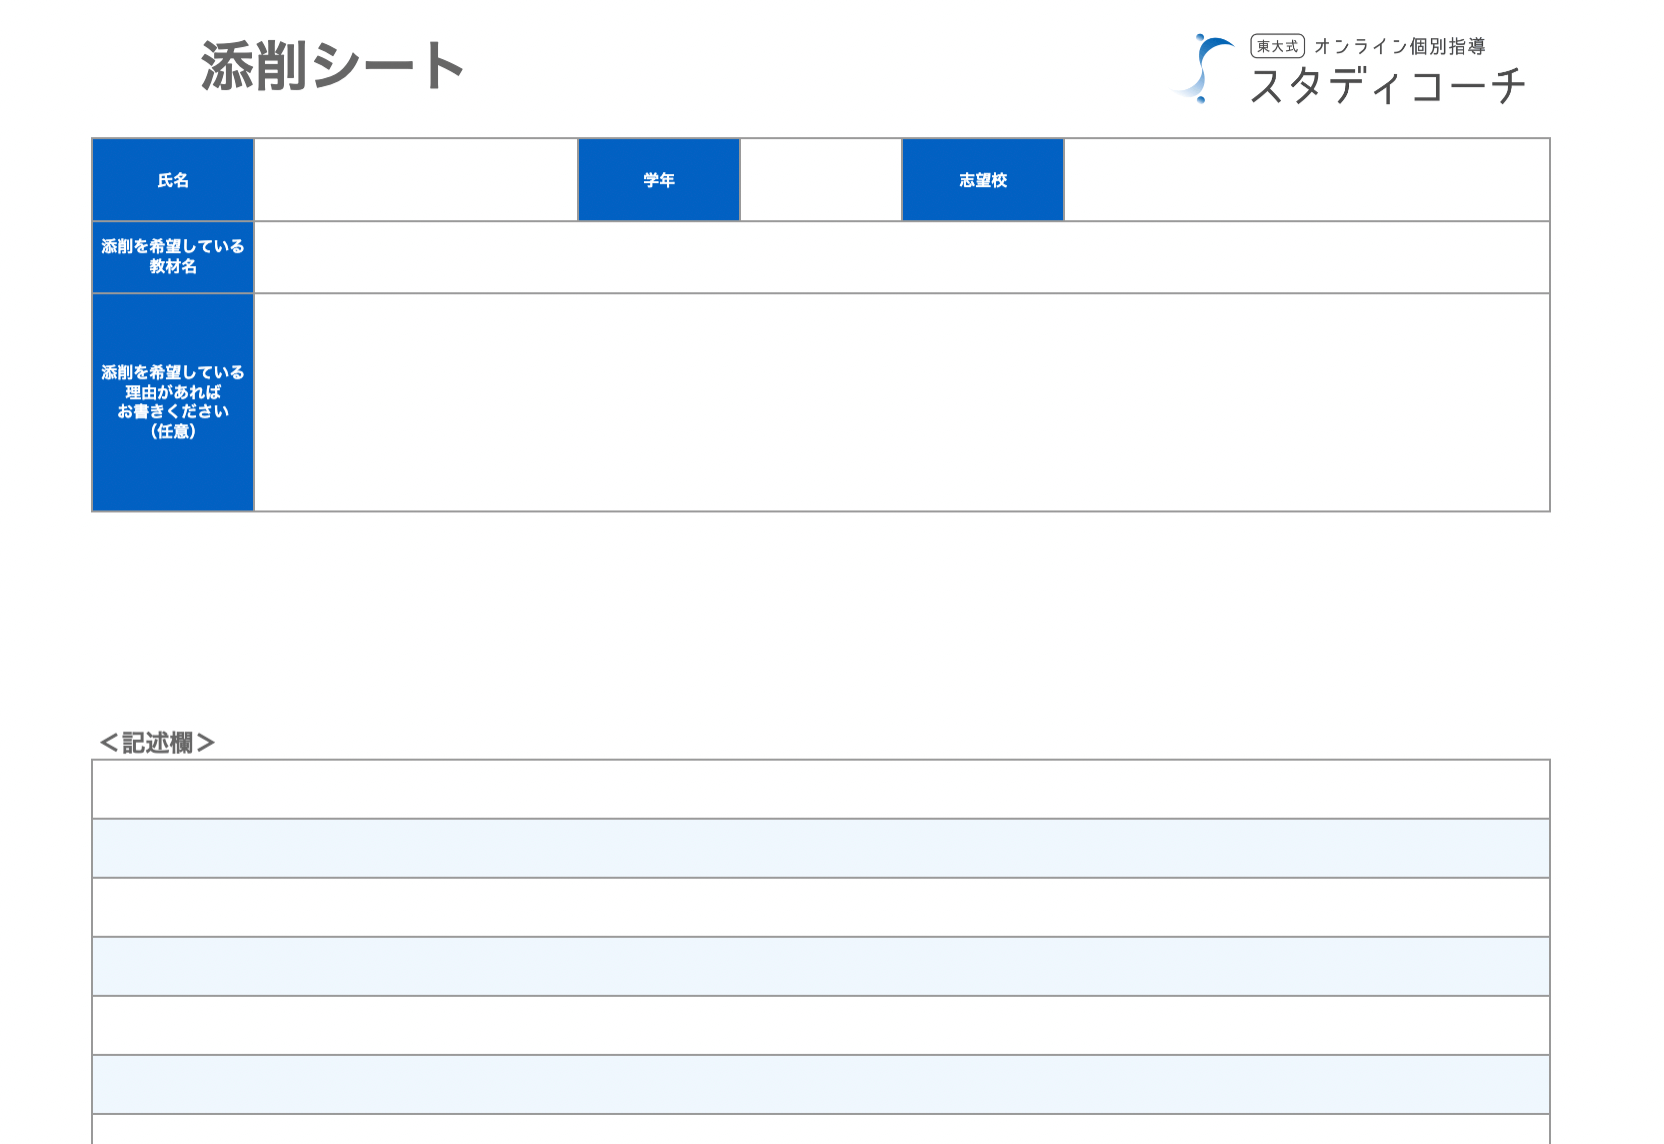Viewport: 1664px width, 1144px height.
Task: Click the large optional reason text area
Action: pos(901,402)
